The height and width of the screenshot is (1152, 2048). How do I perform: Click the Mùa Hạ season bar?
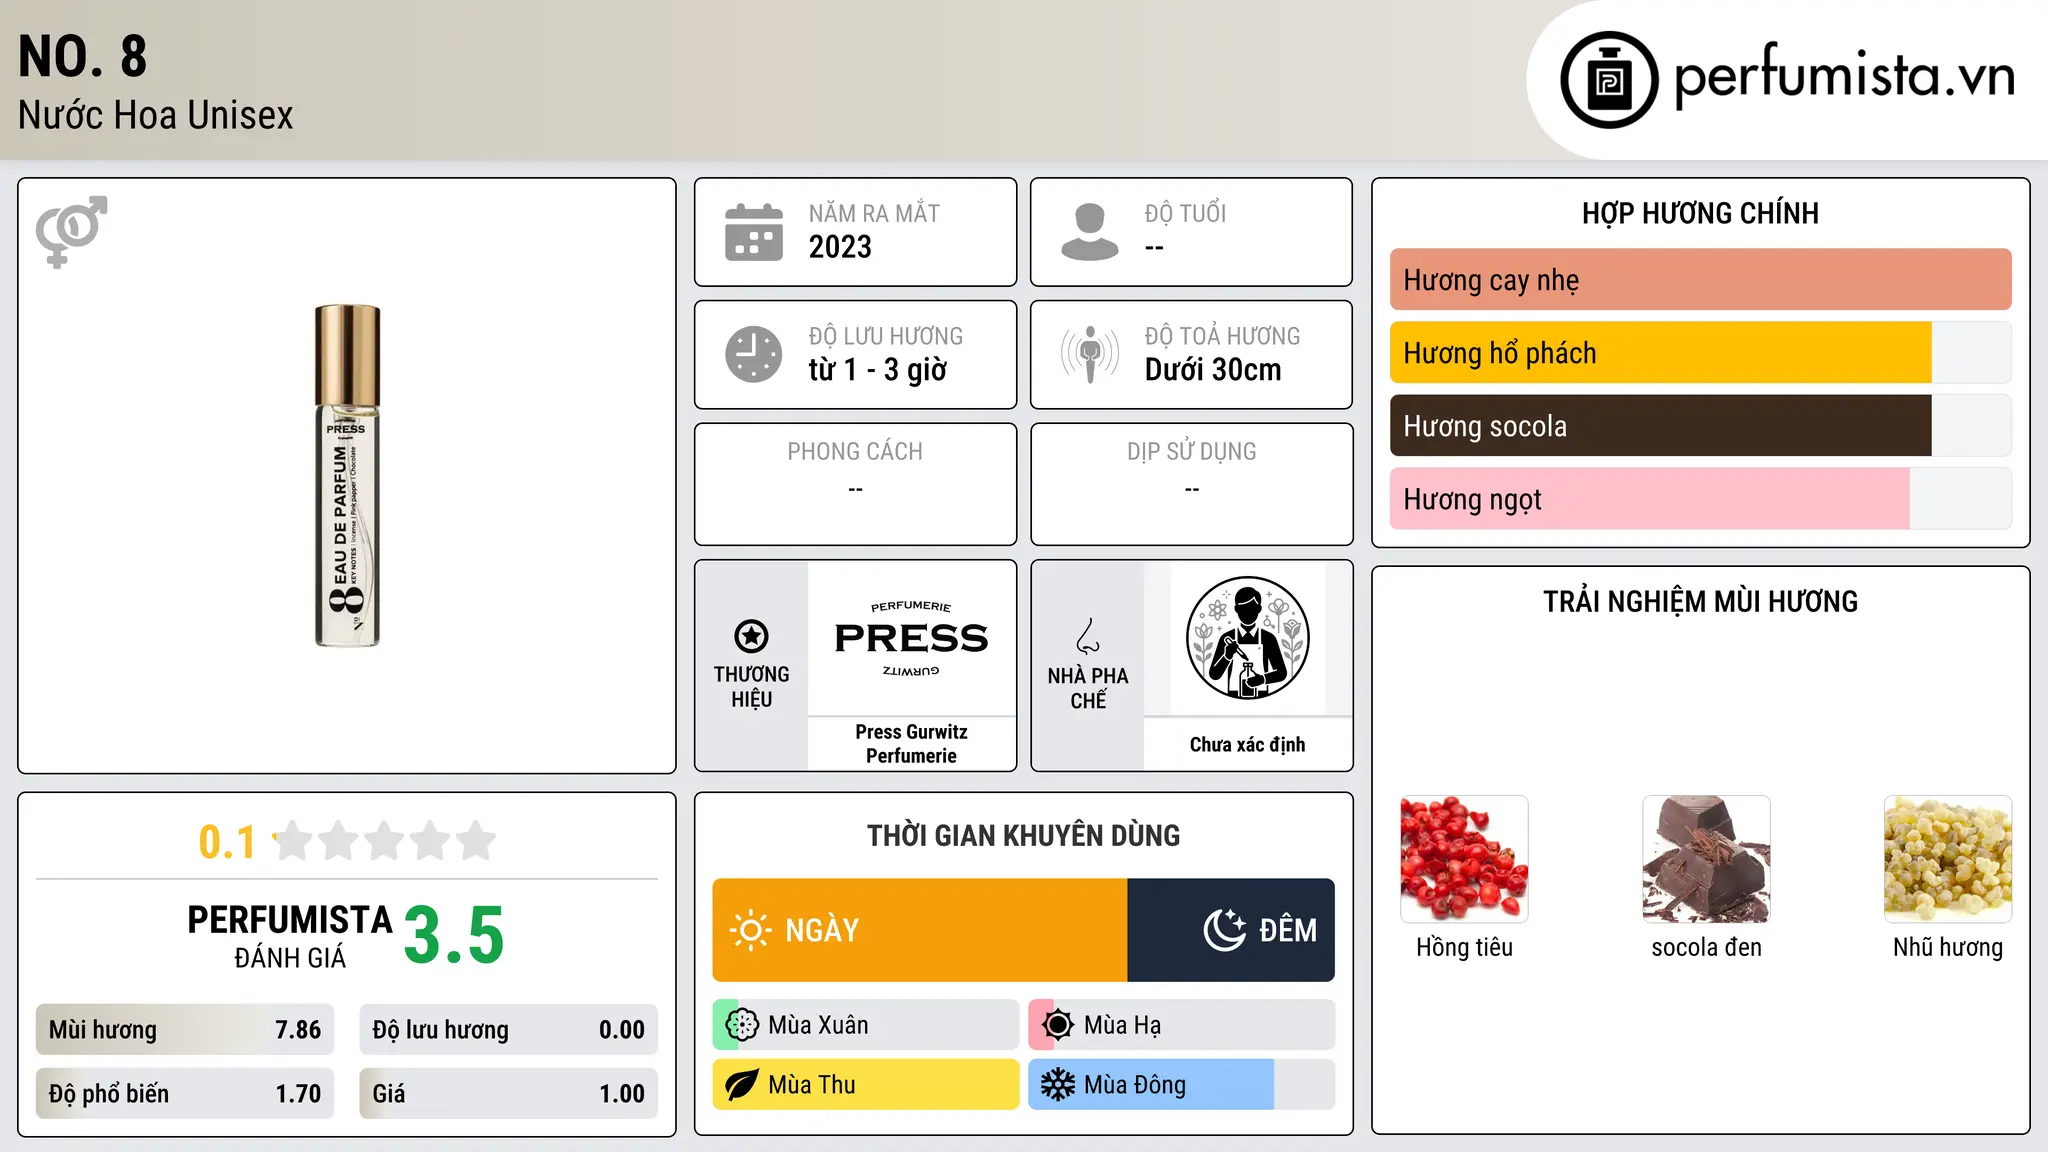pos(1181,1025)
